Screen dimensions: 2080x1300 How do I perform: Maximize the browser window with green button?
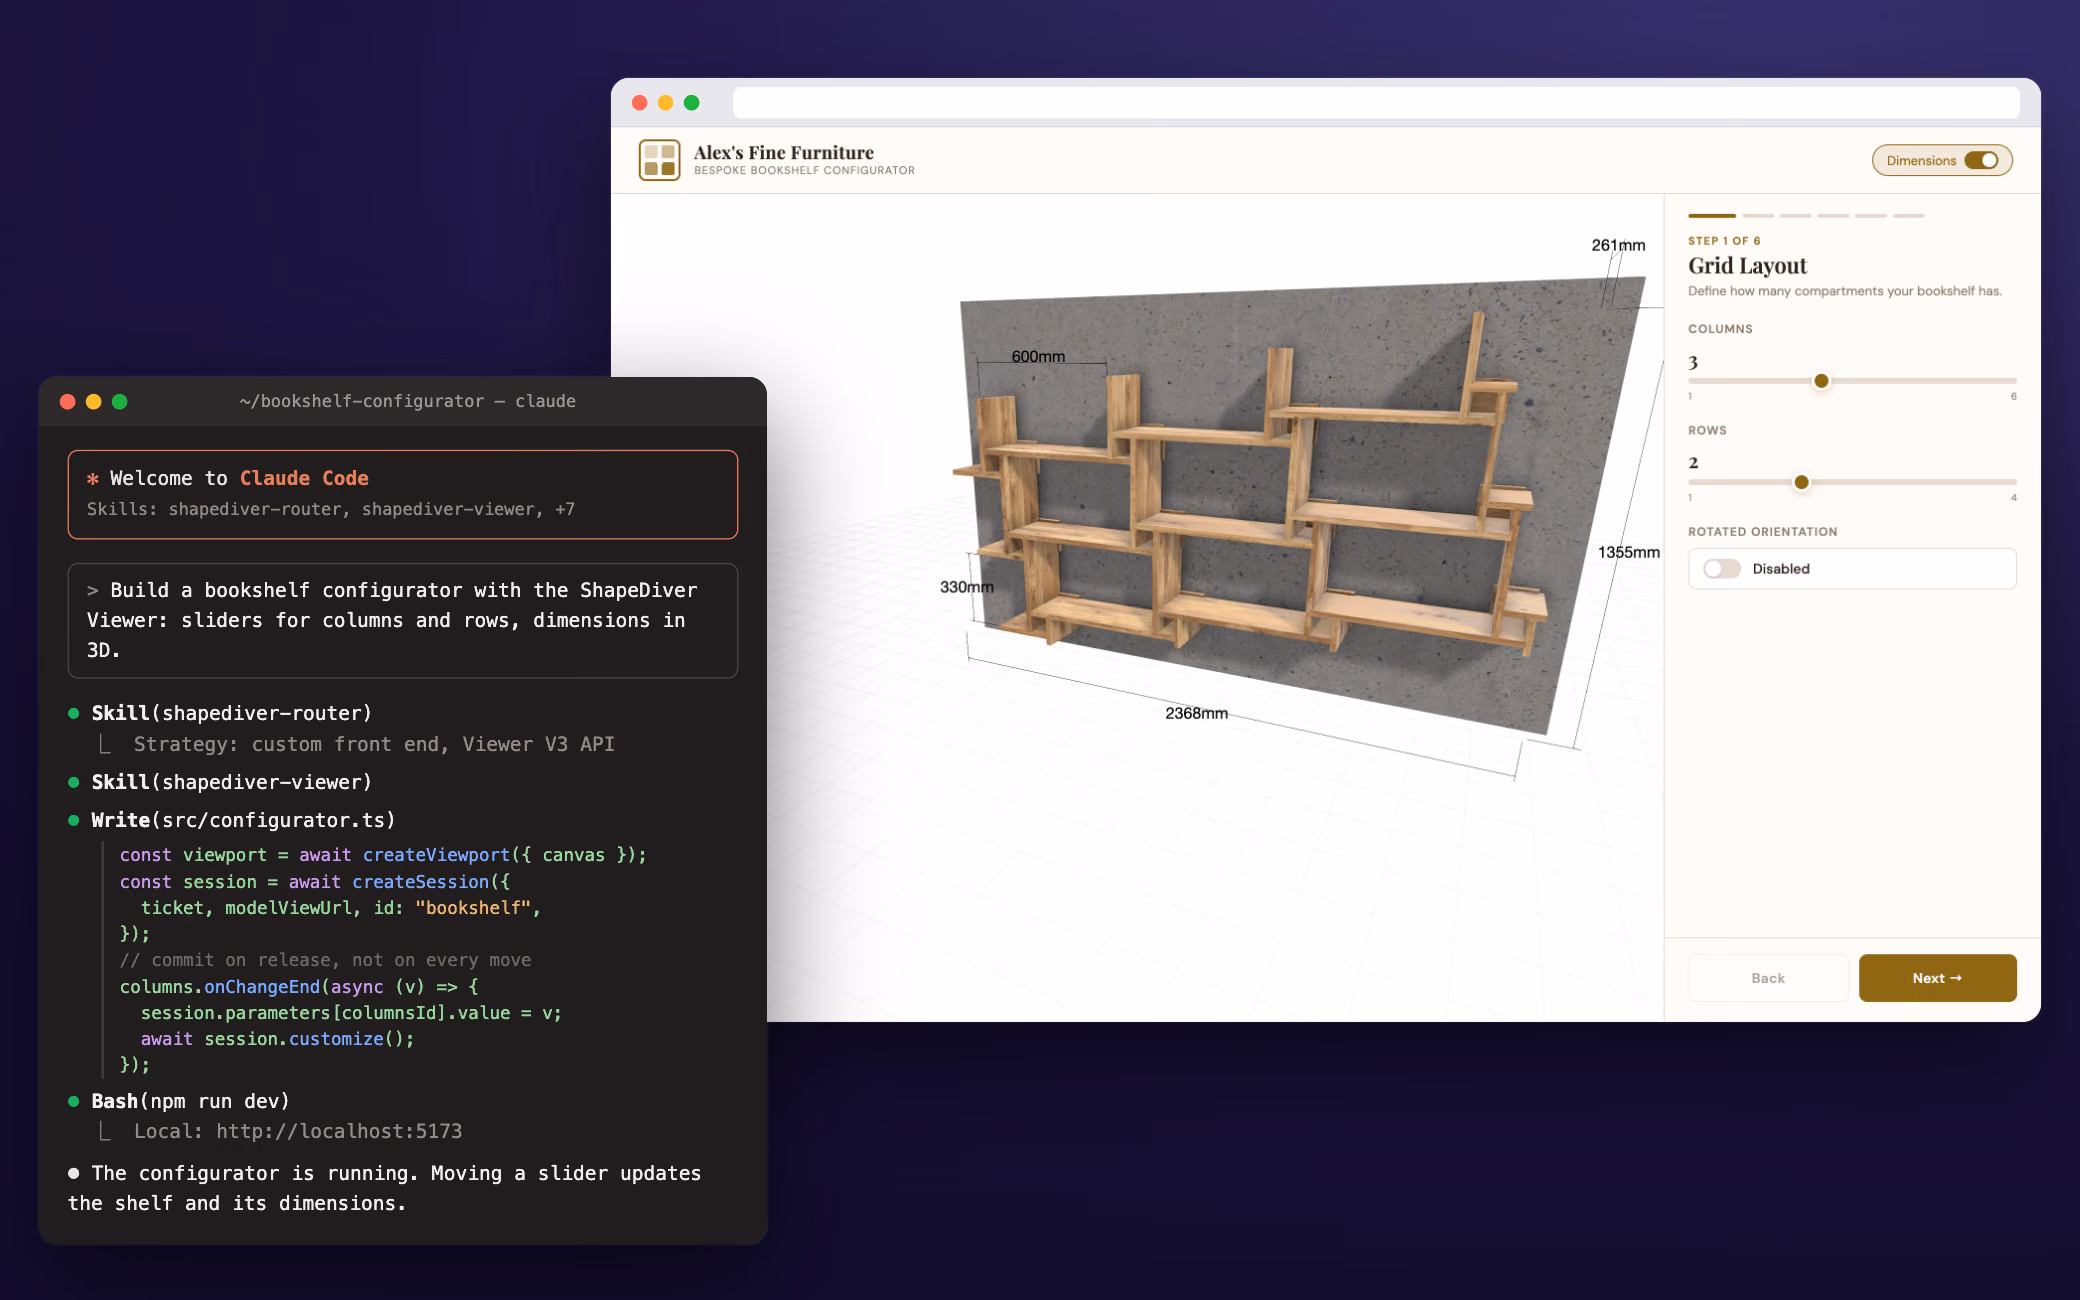pos(692,103)
